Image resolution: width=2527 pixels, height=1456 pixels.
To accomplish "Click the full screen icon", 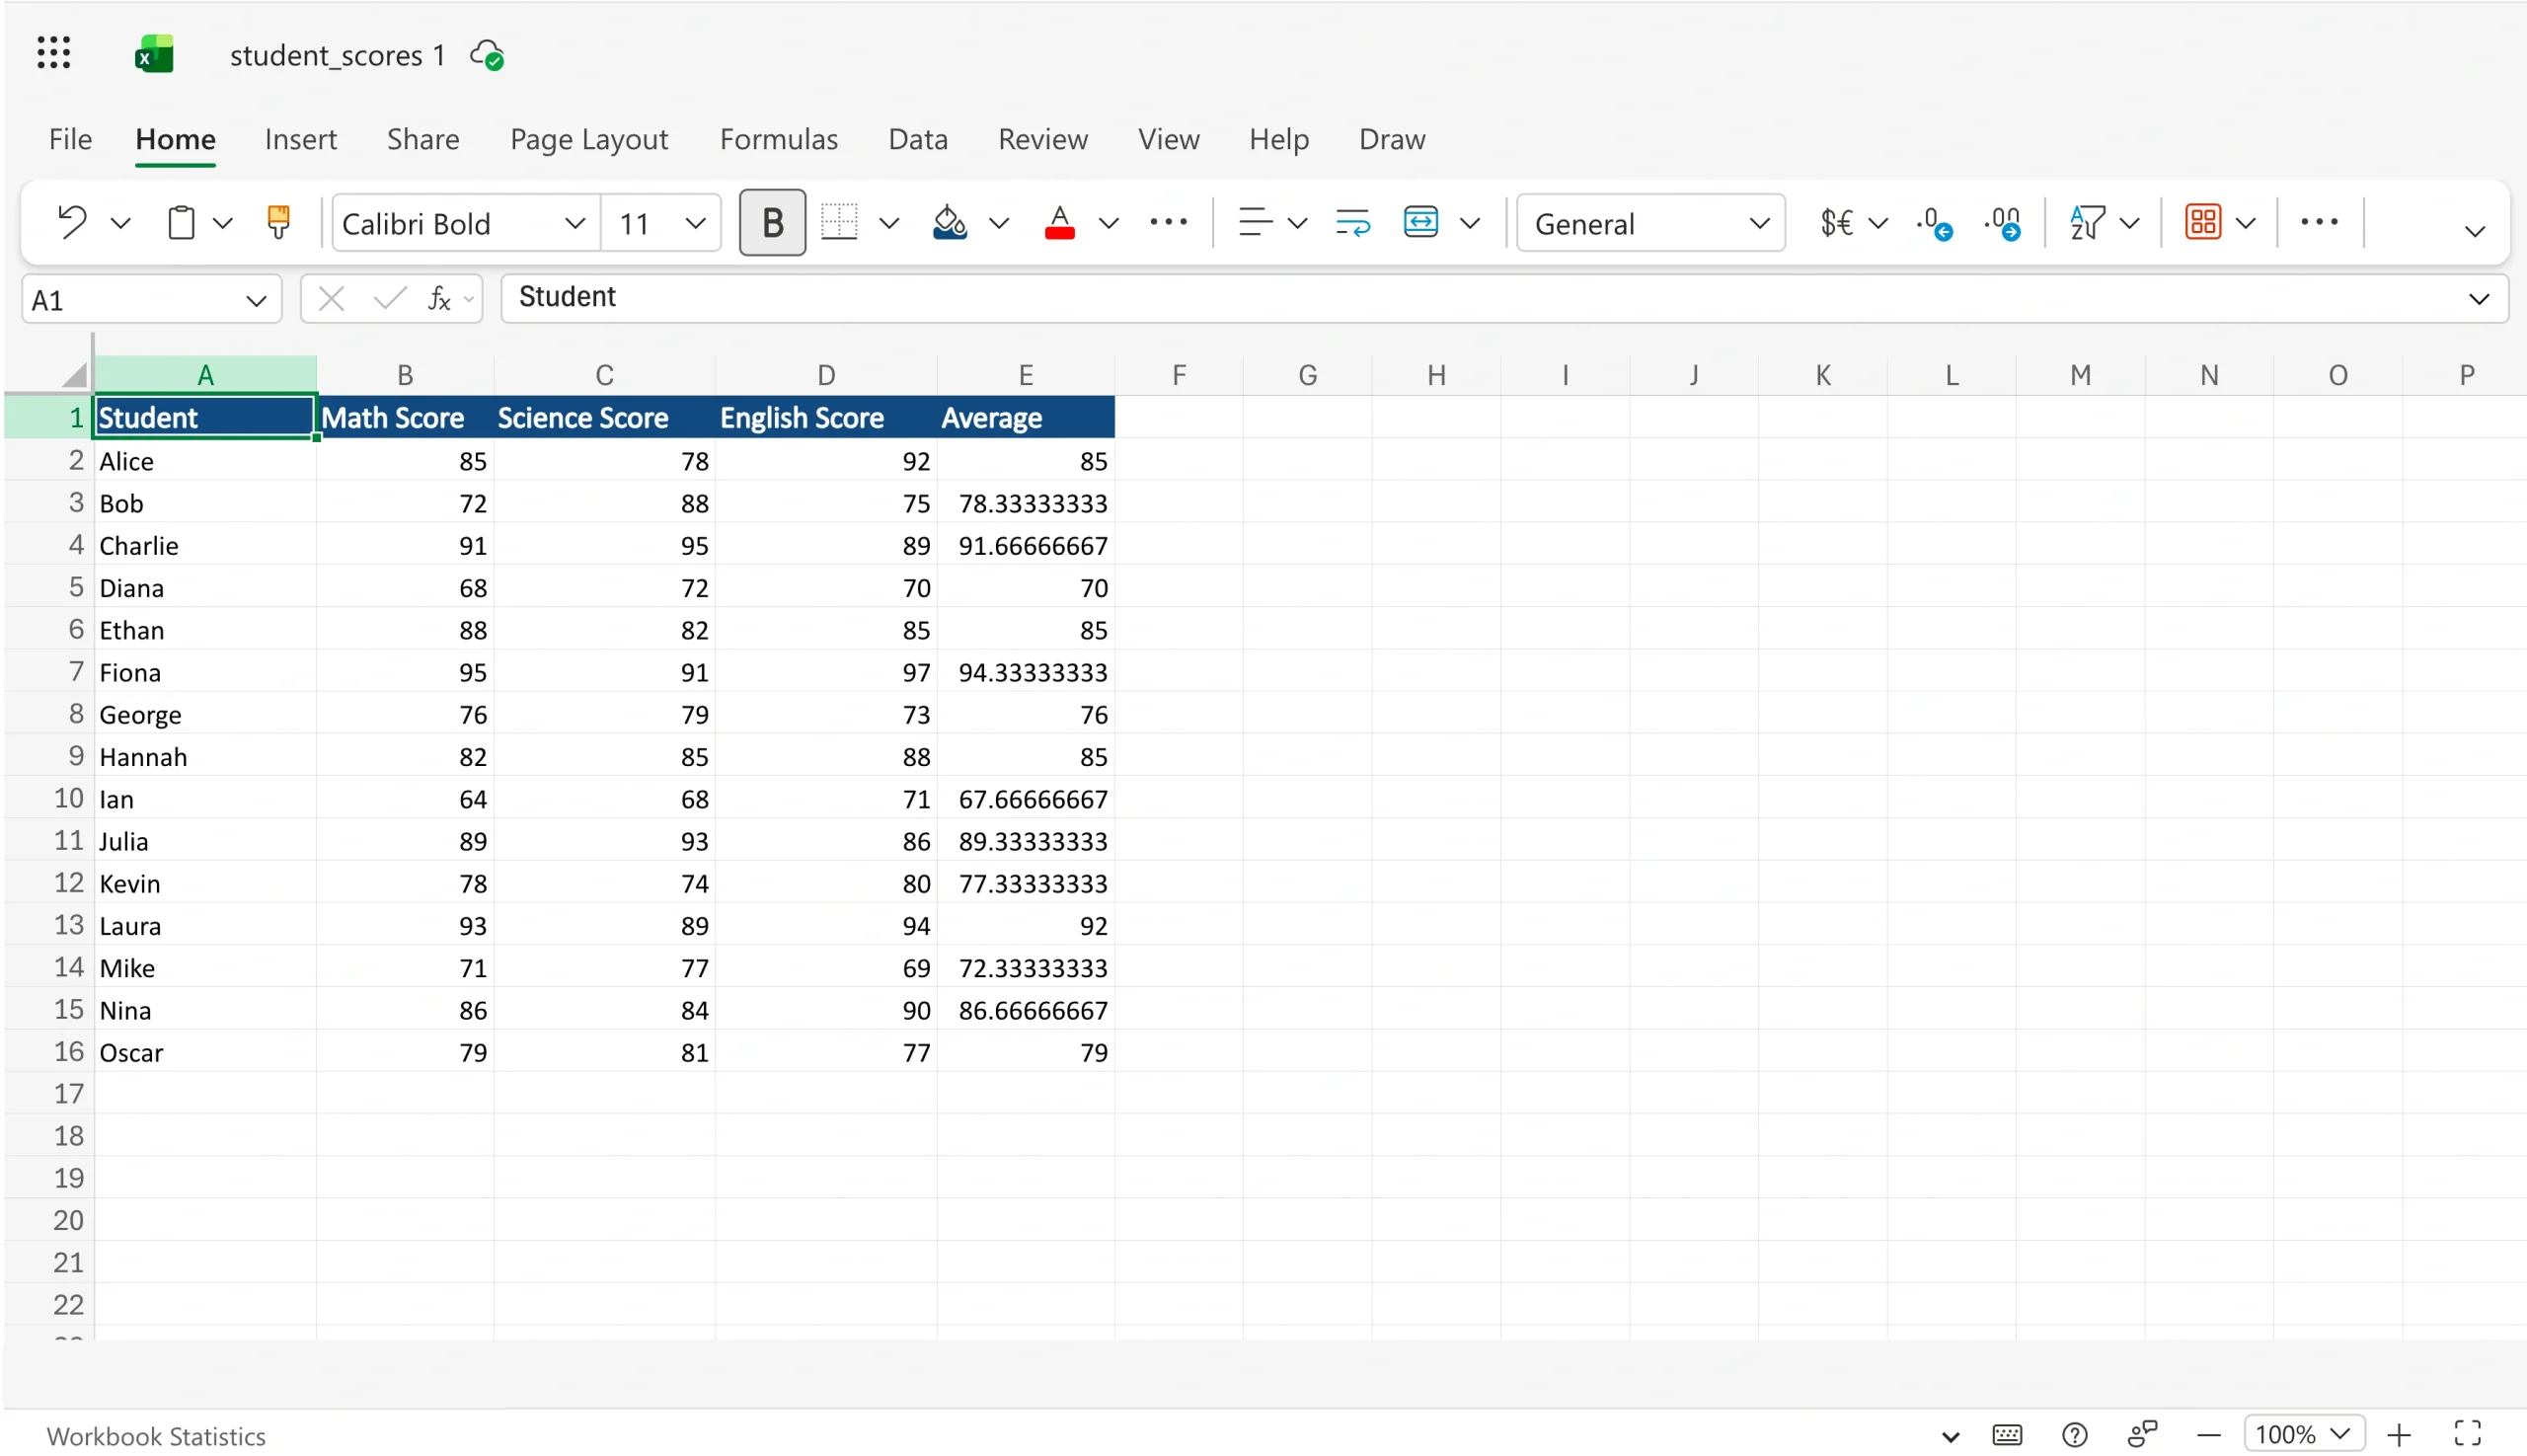I will click(2467, 1434).
